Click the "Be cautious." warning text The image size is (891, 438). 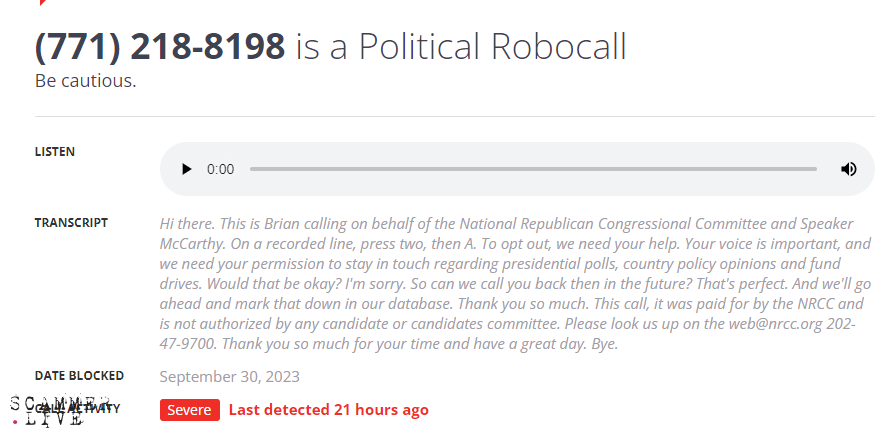(85, 81)
